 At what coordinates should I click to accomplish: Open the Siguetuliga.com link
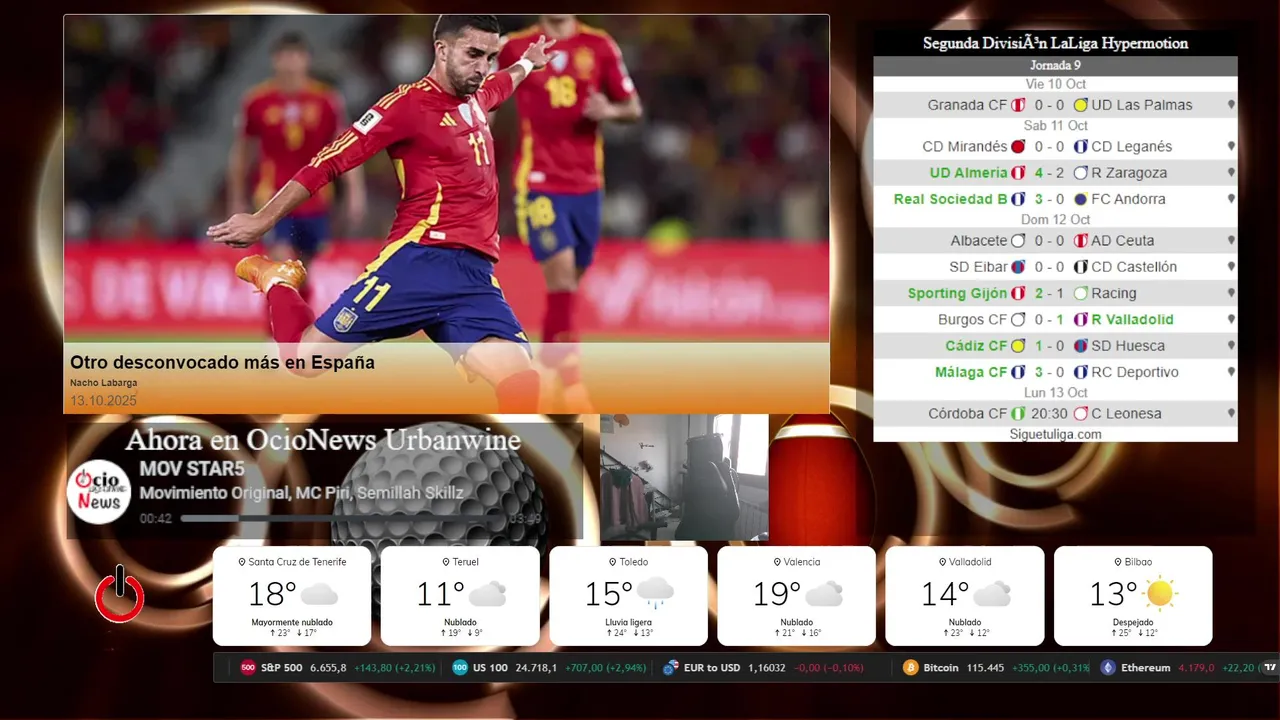click(1055, 434)
